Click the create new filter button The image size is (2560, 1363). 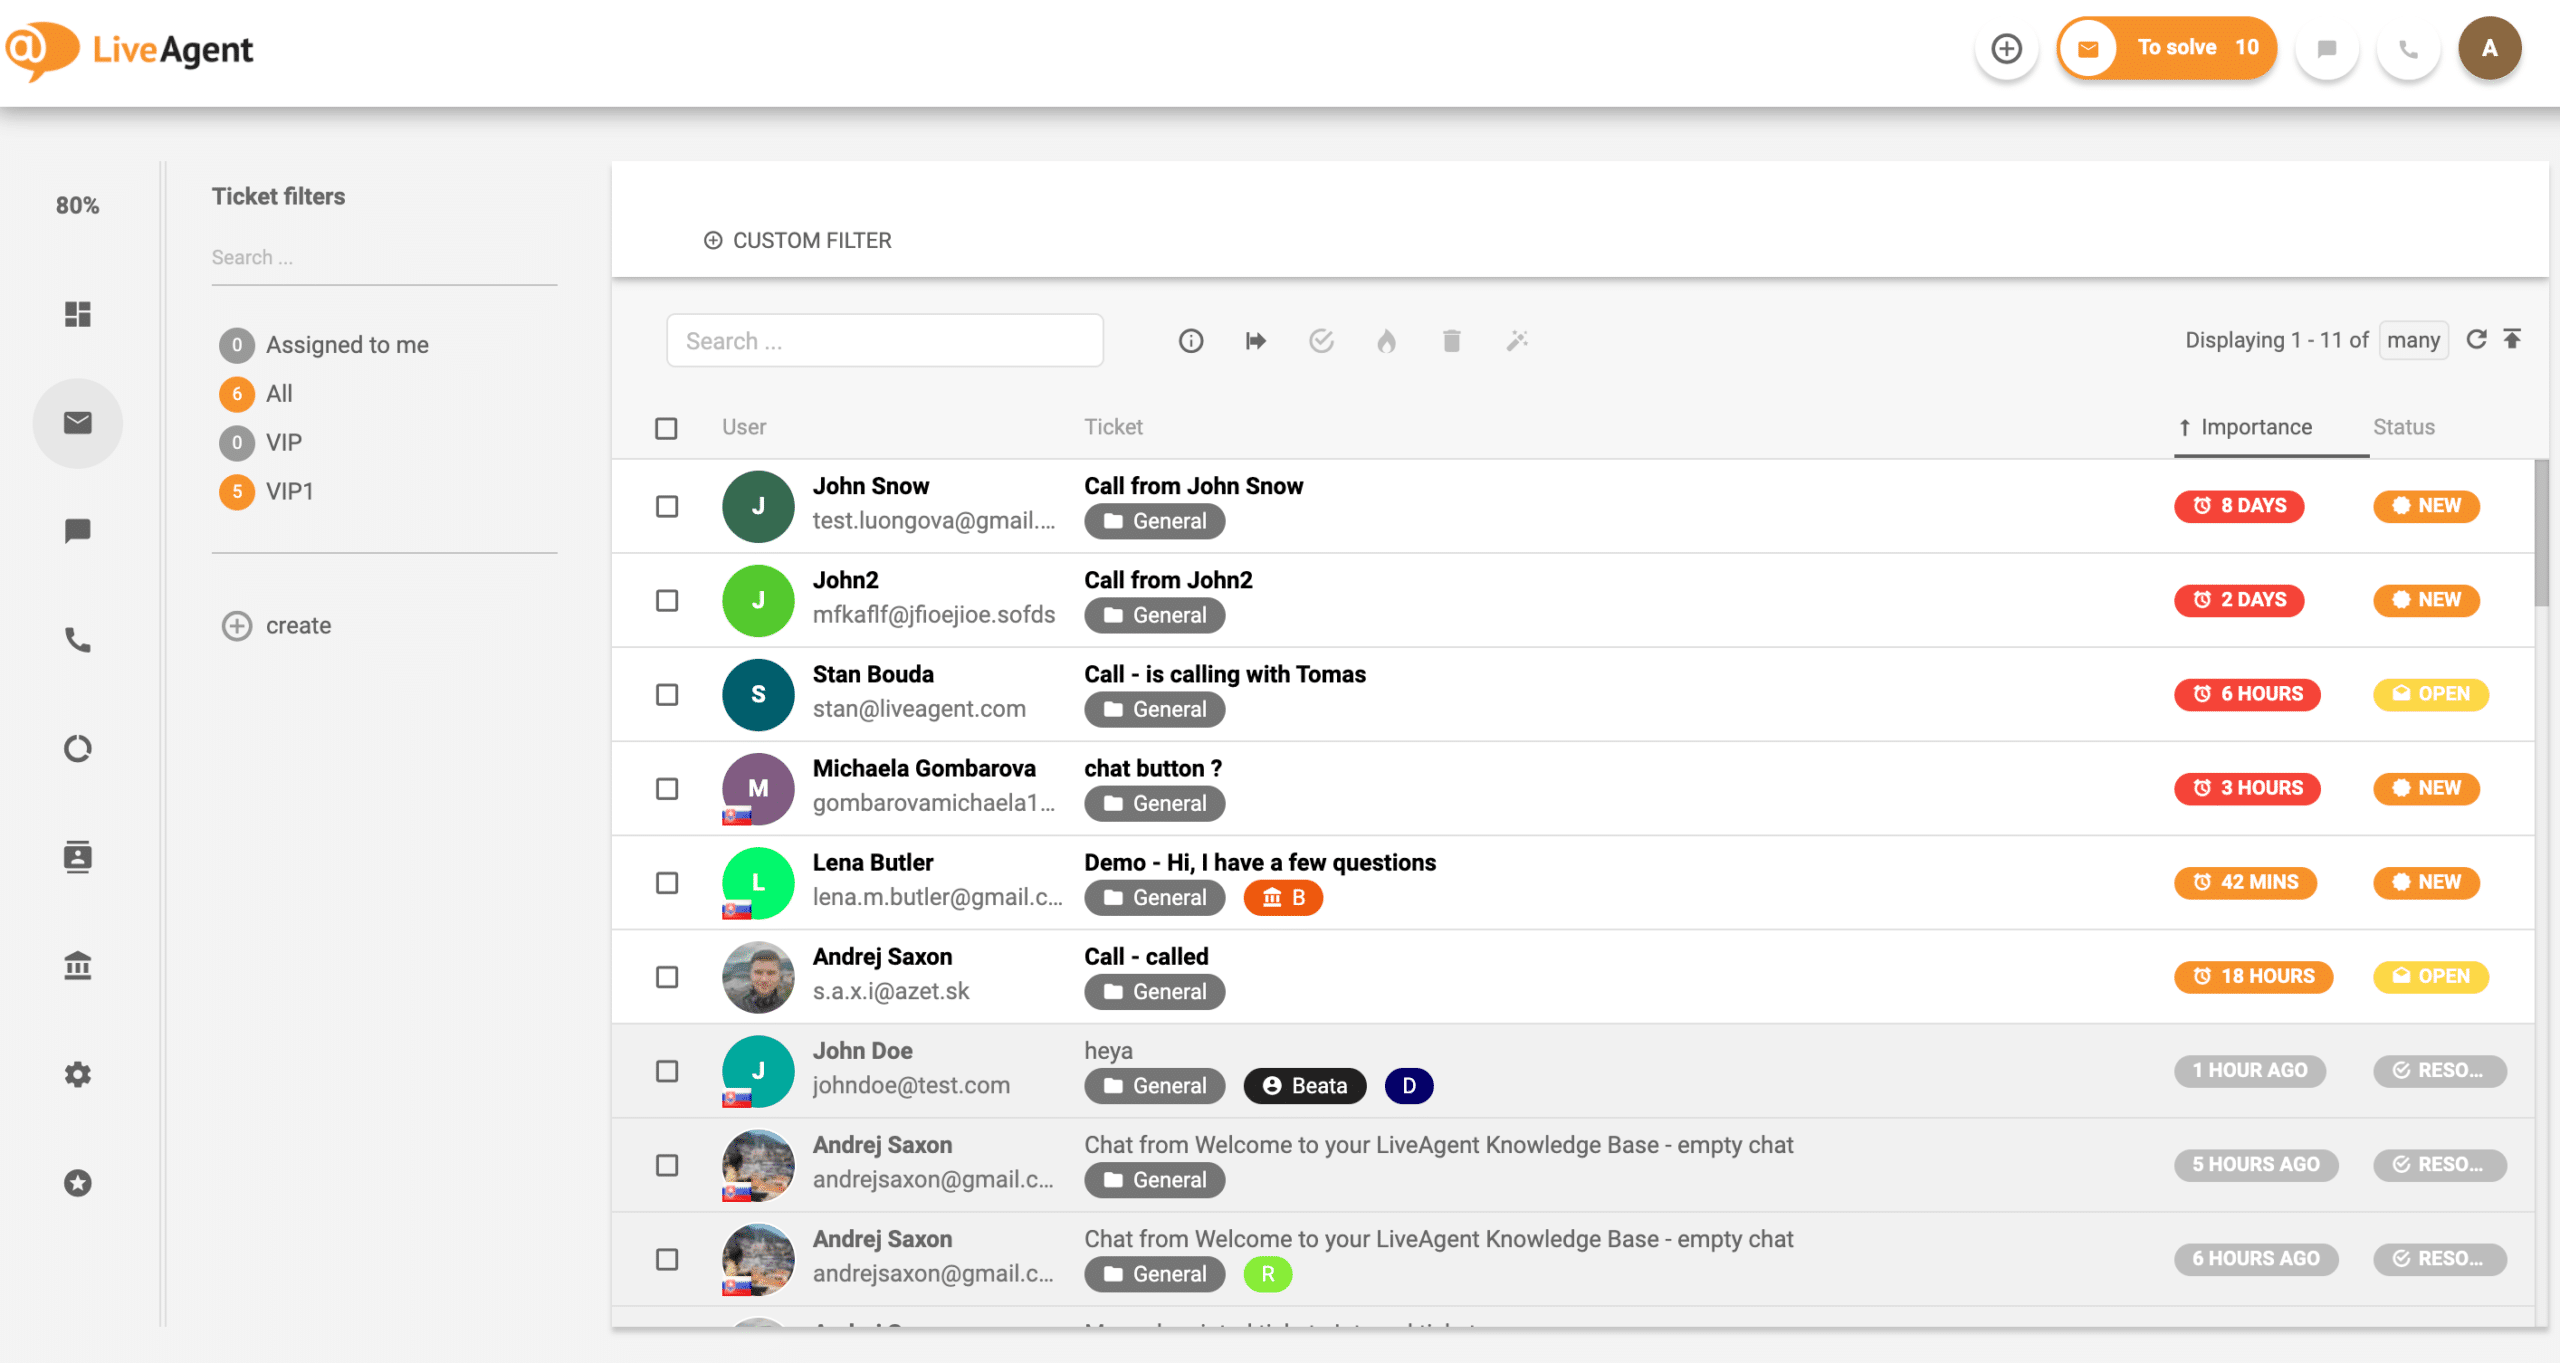pos(278,625)
